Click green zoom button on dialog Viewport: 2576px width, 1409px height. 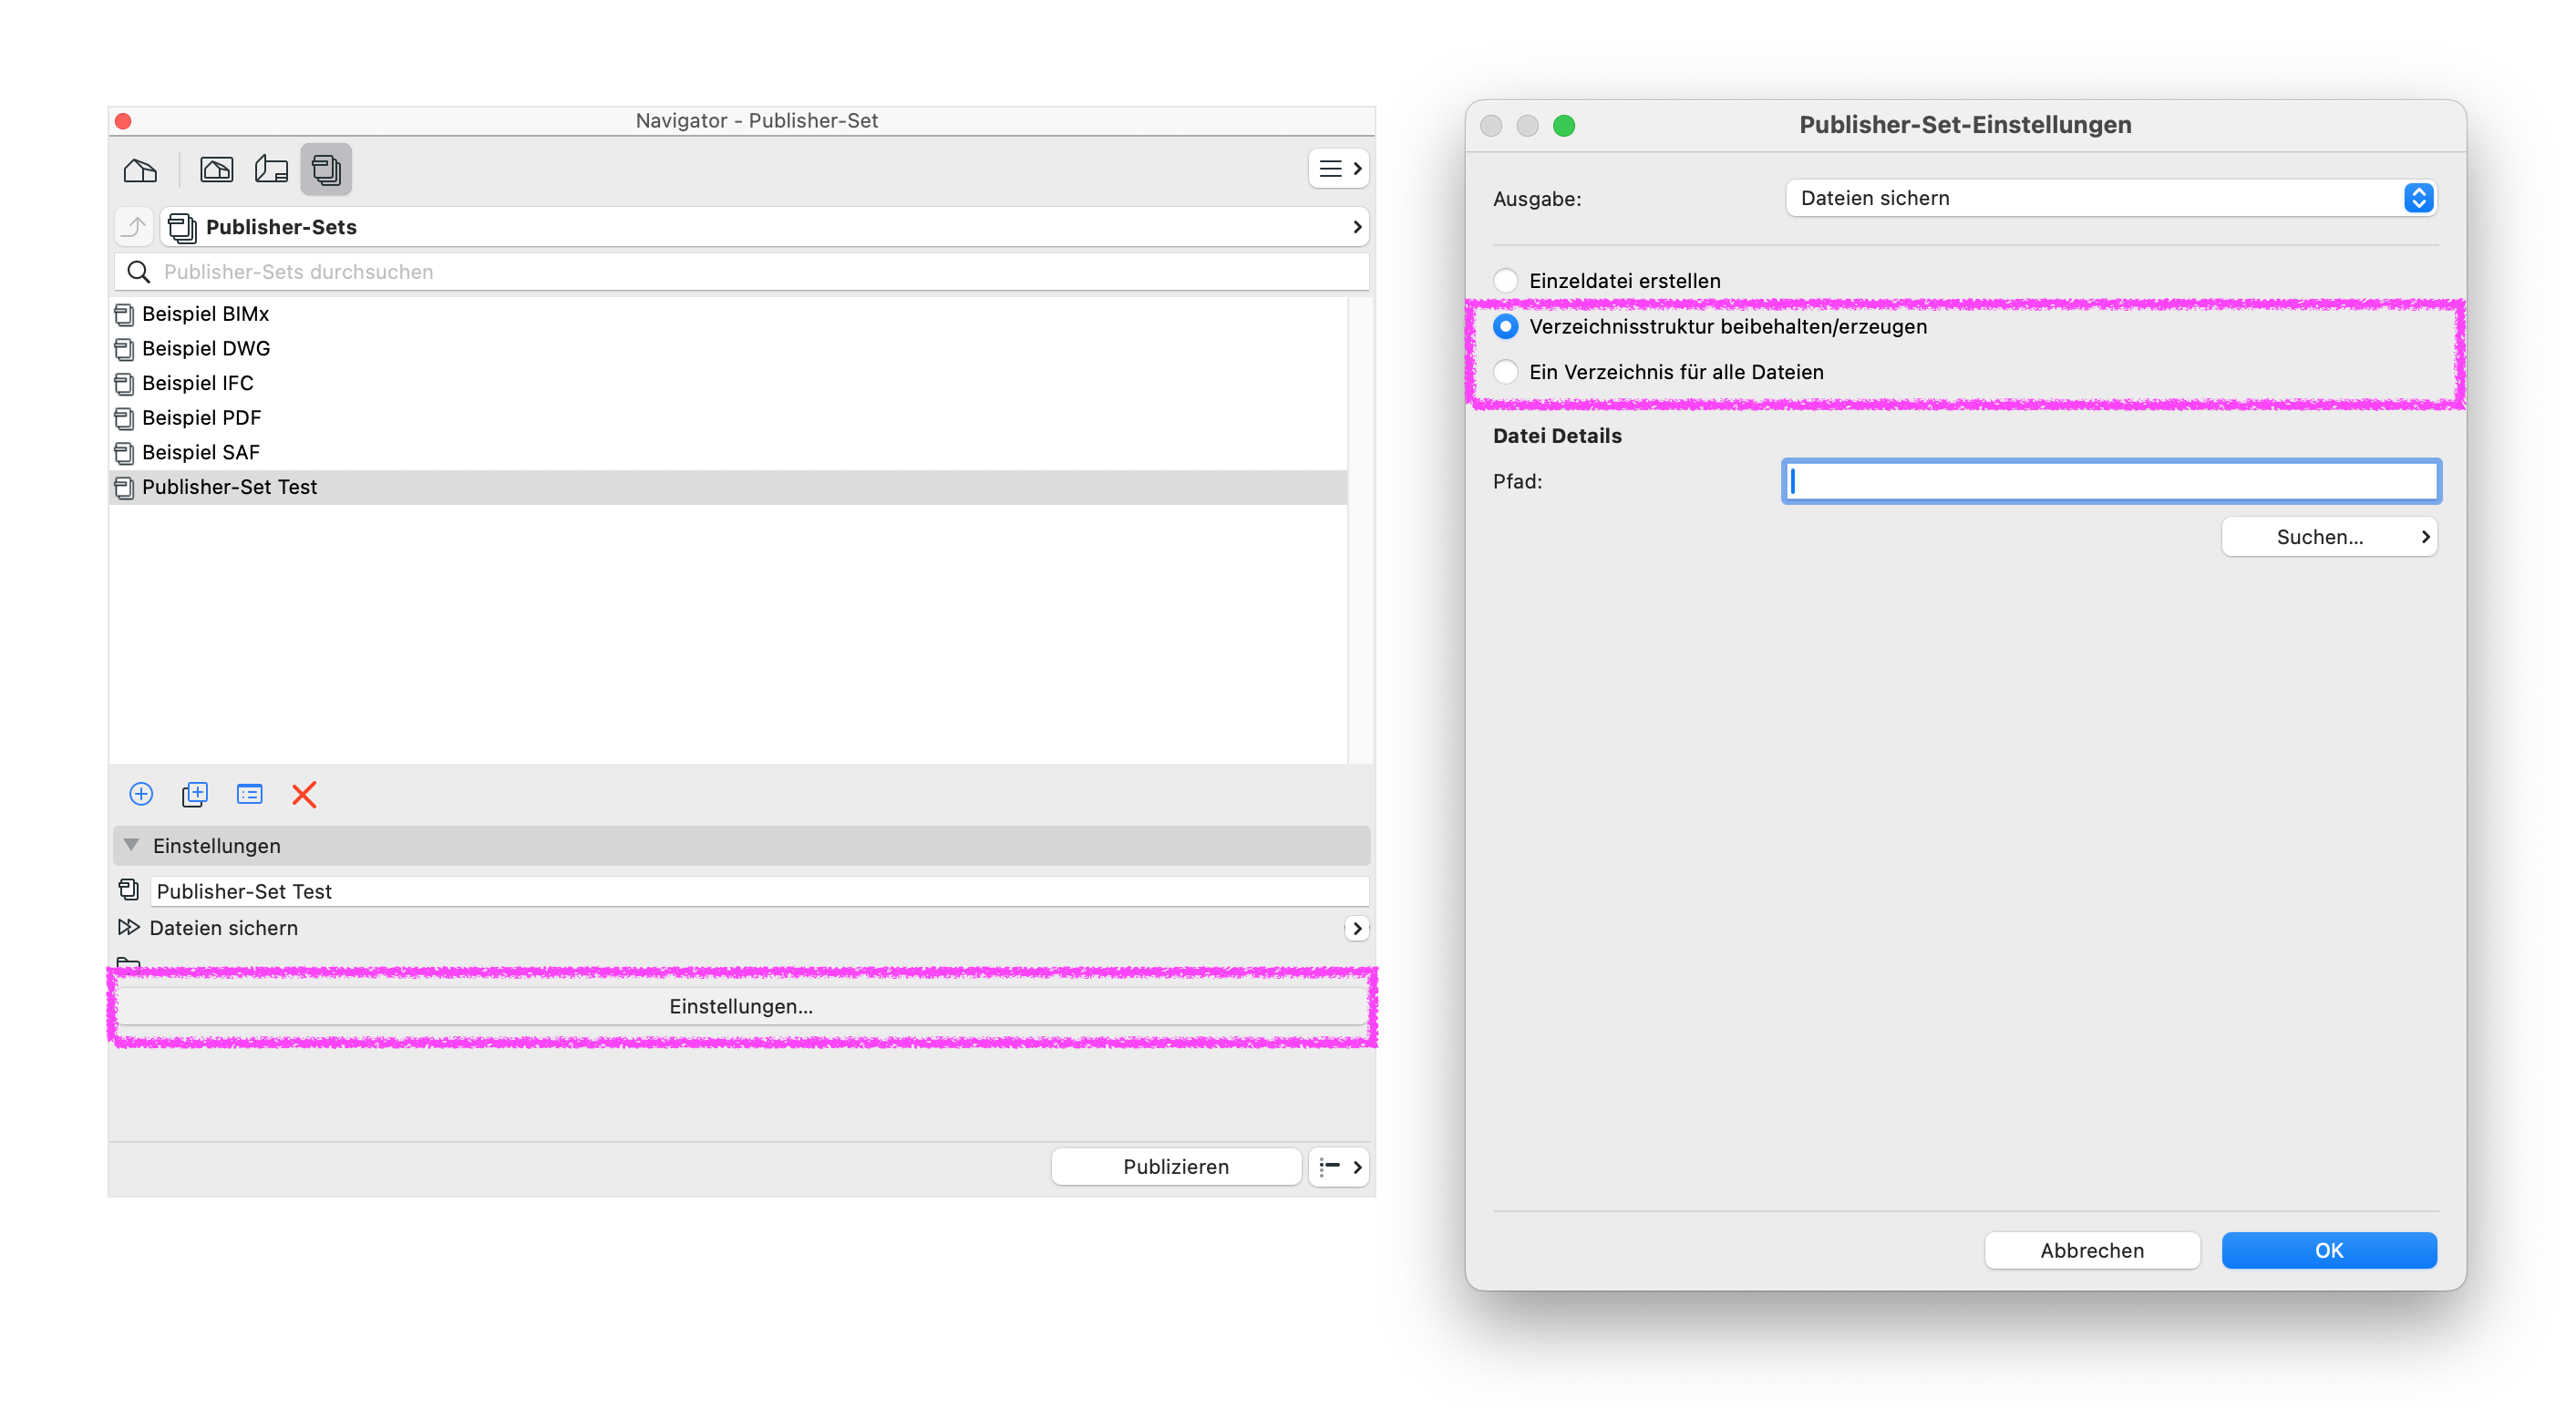1563,125
